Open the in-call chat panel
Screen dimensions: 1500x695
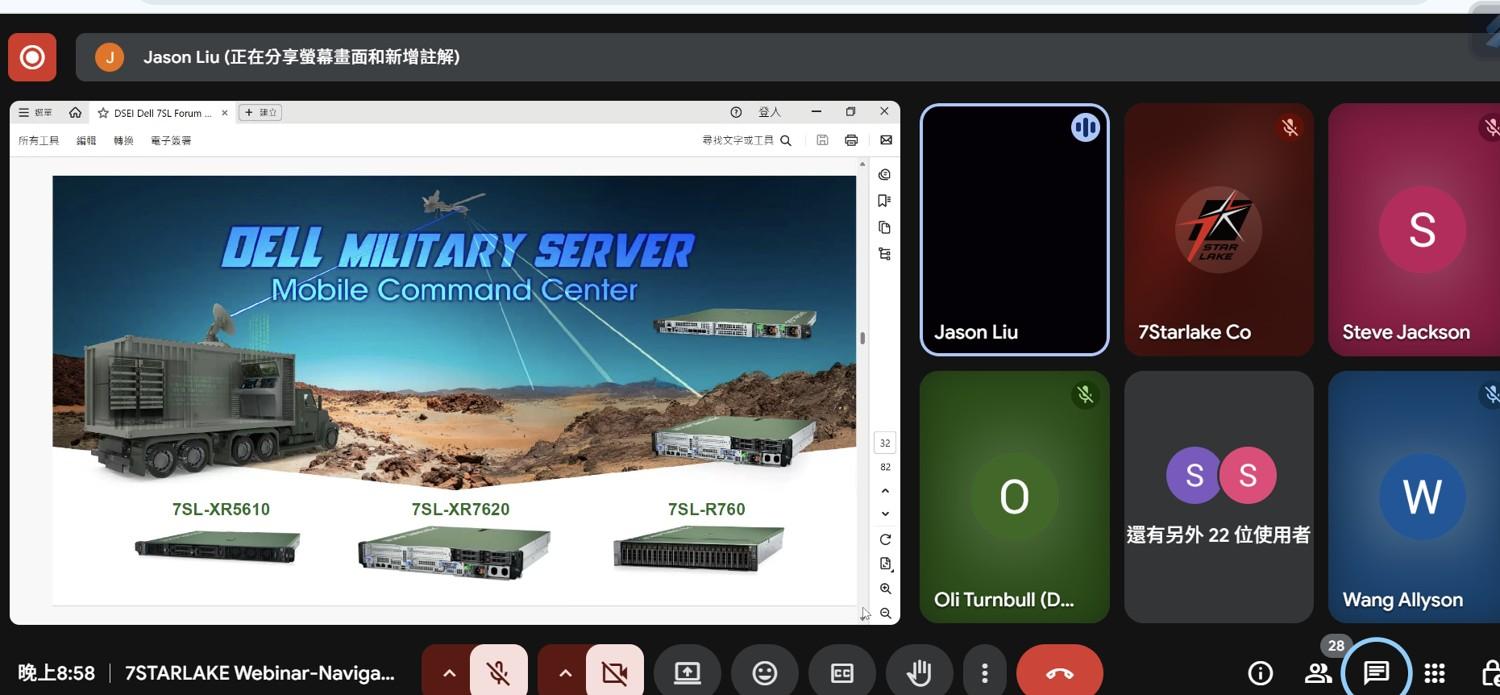1376,673
